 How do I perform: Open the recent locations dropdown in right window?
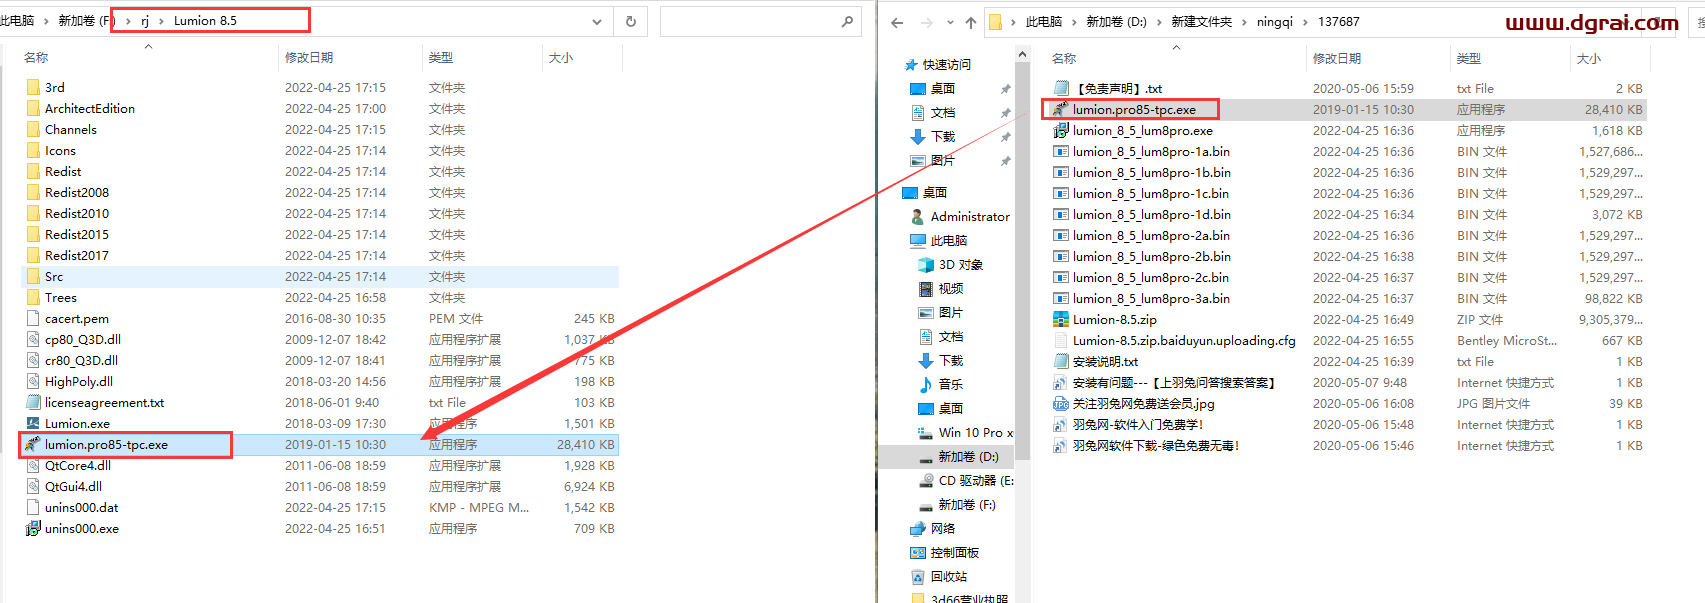[x=949, y=22]
